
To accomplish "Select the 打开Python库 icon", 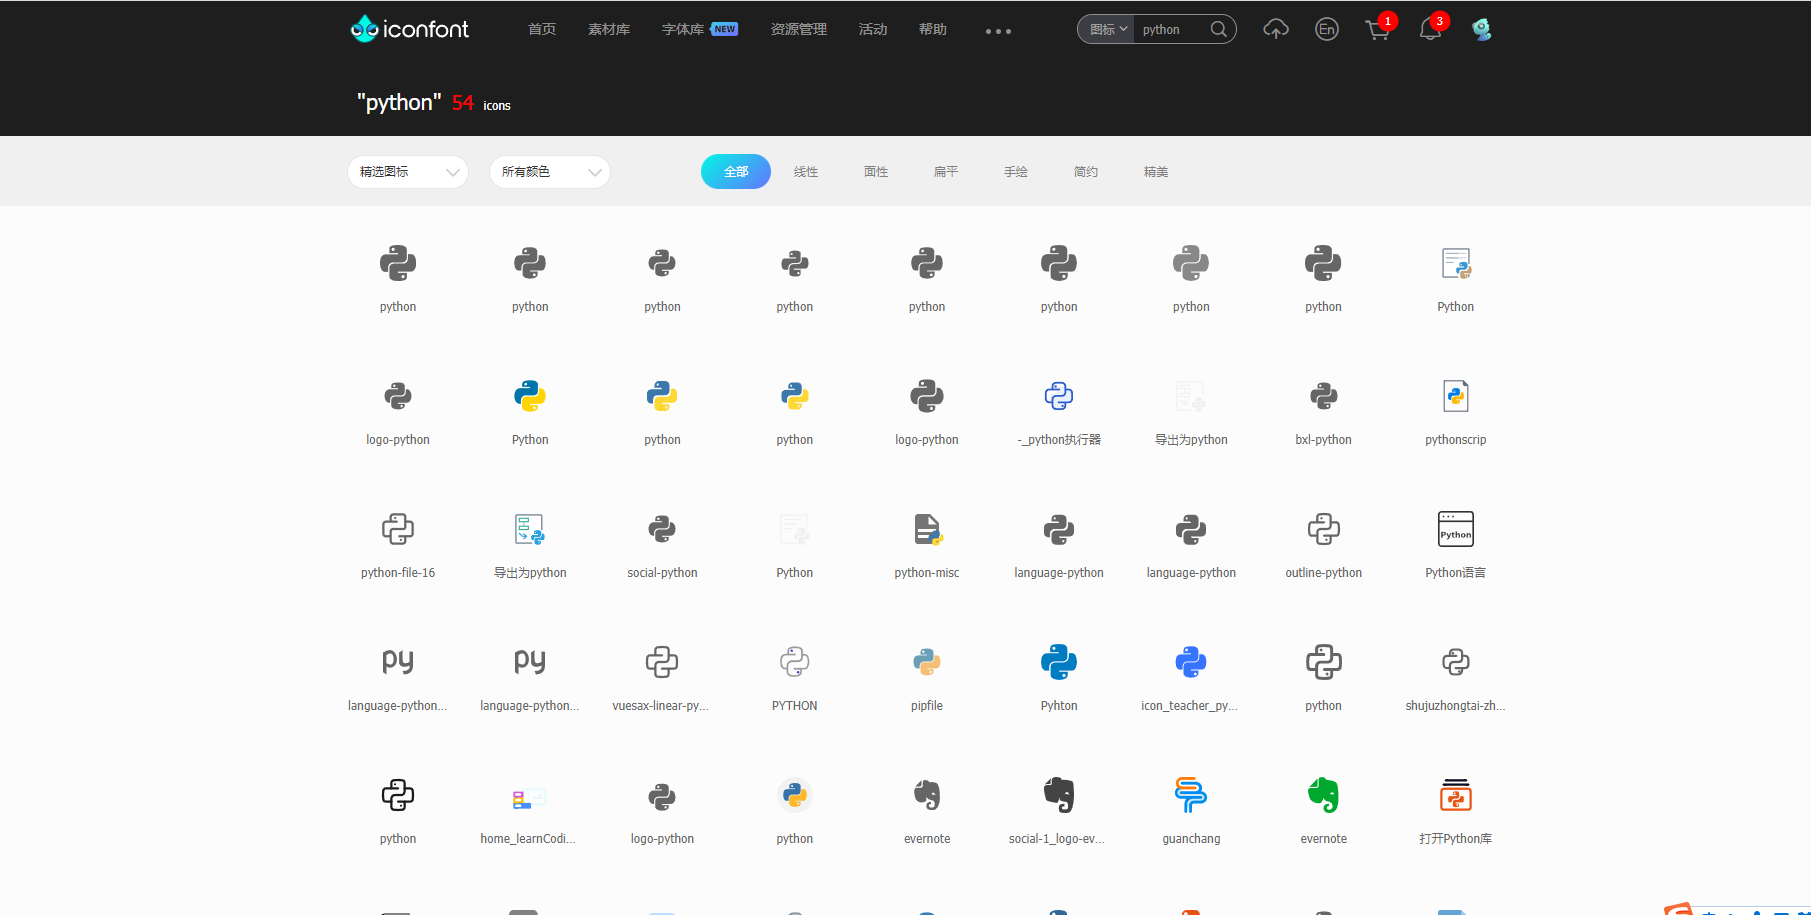I will click(x=1456, y=796).
